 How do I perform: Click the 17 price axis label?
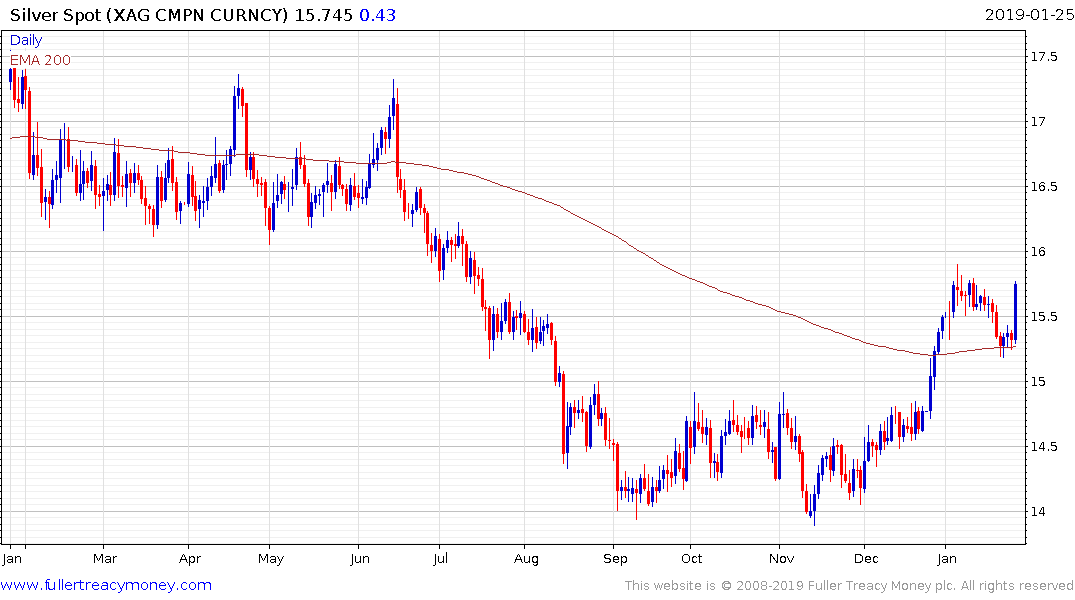tap(1038, 122)
